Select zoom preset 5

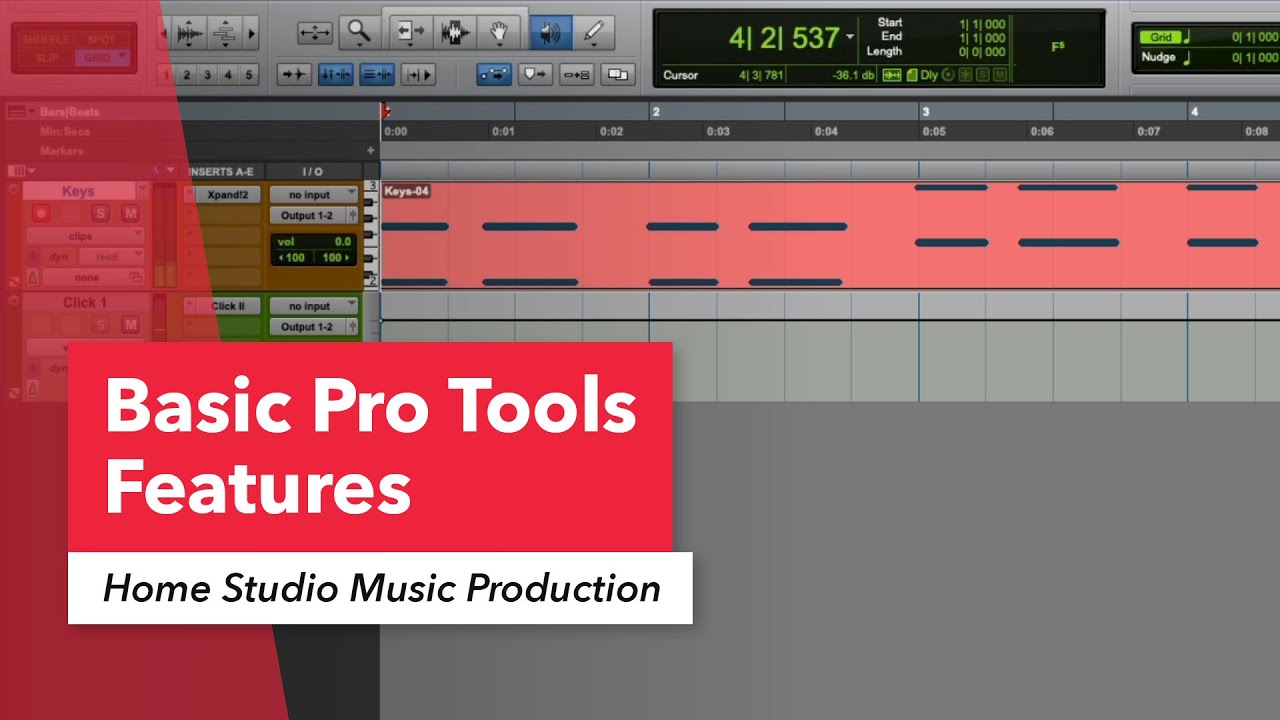[x=249, y=75]
